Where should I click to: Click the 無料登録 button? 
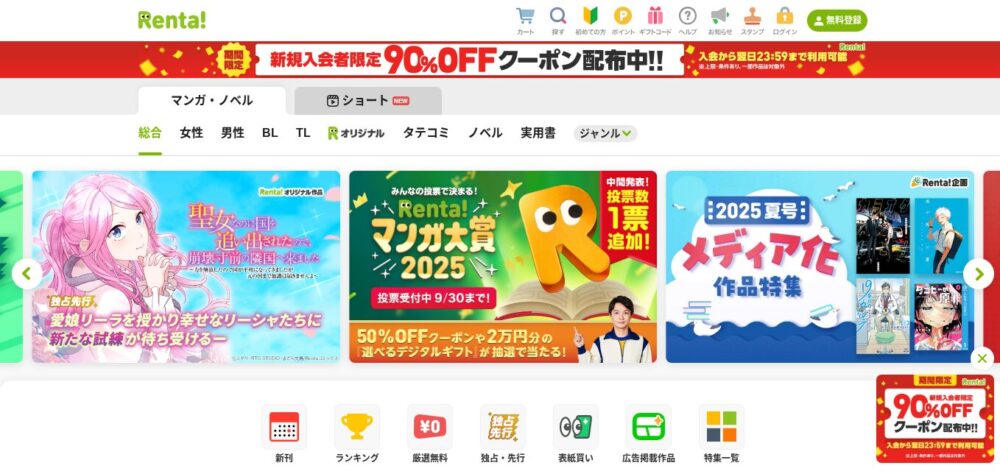click(x=837, y=20)
